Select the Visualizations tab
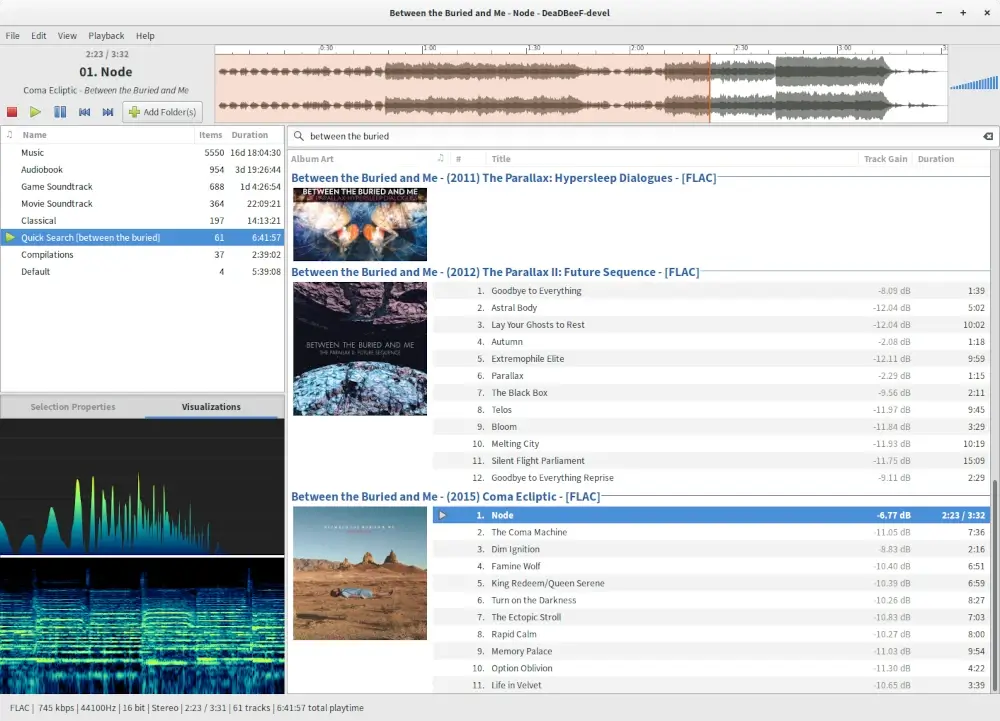The image size is (1000, 721). [x=211, y=407]
